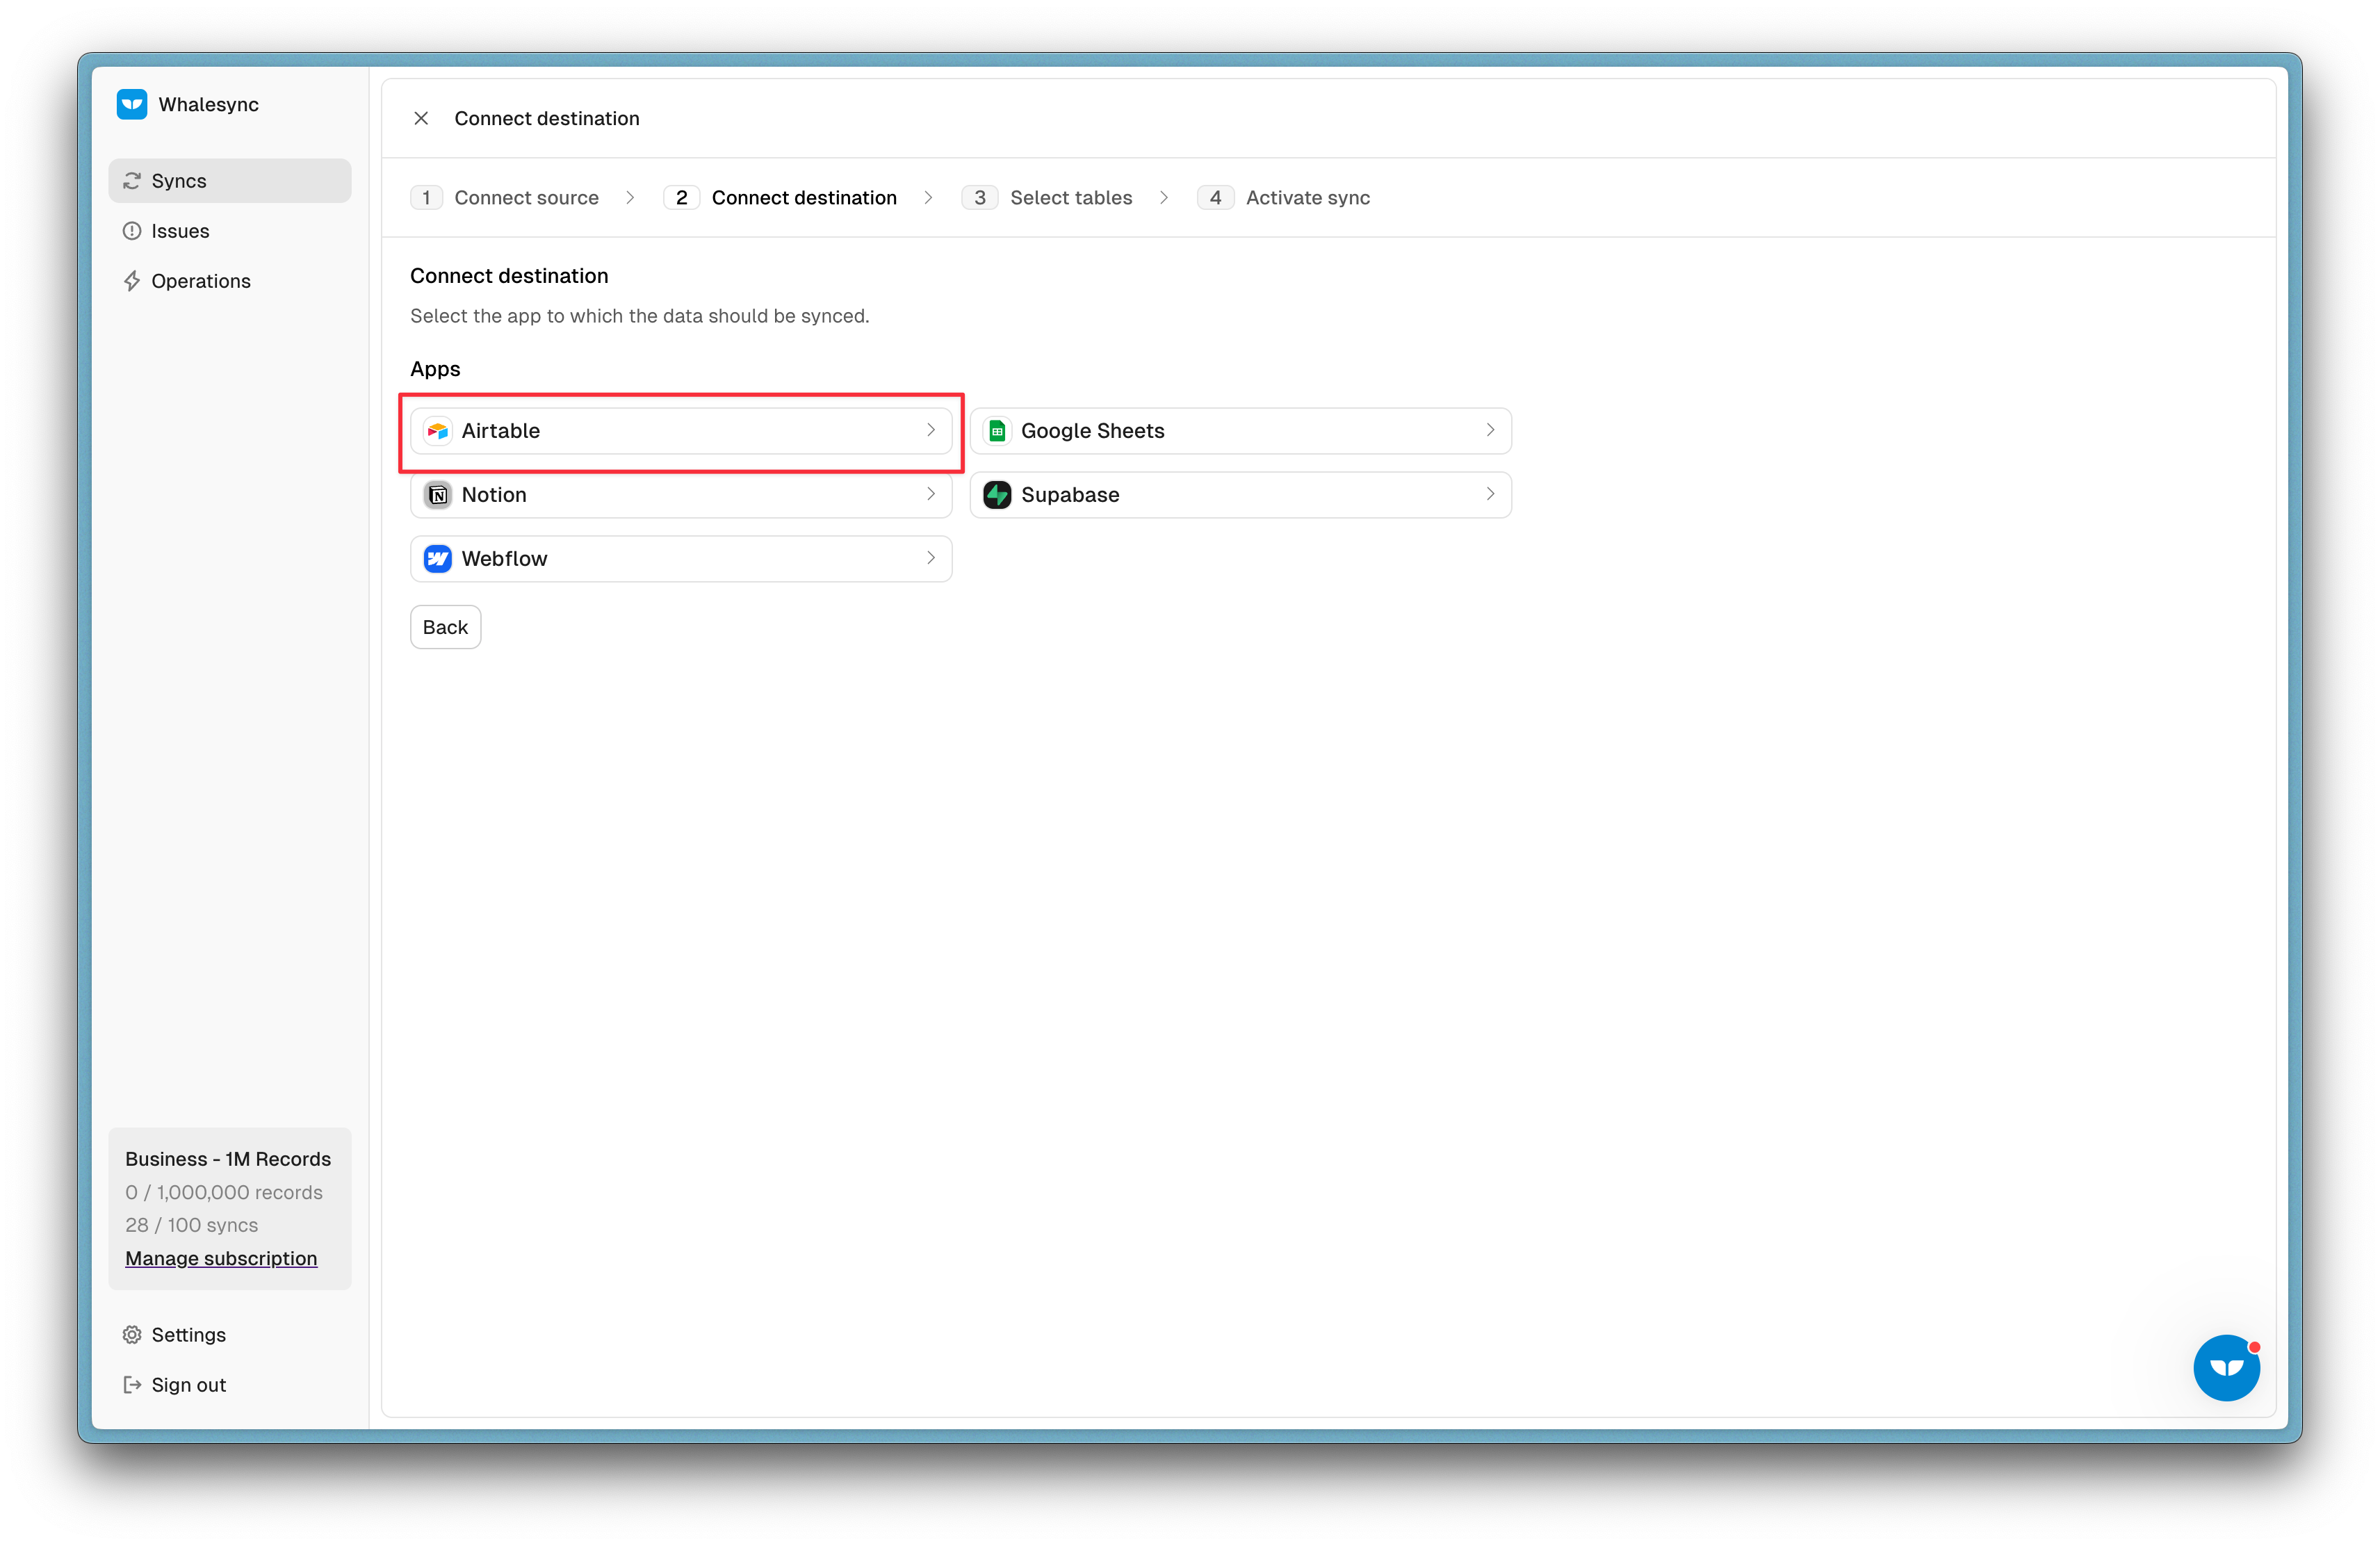Click the Back button
This screenshot has height=1546, width=2380.
click(x=445, y=627)
